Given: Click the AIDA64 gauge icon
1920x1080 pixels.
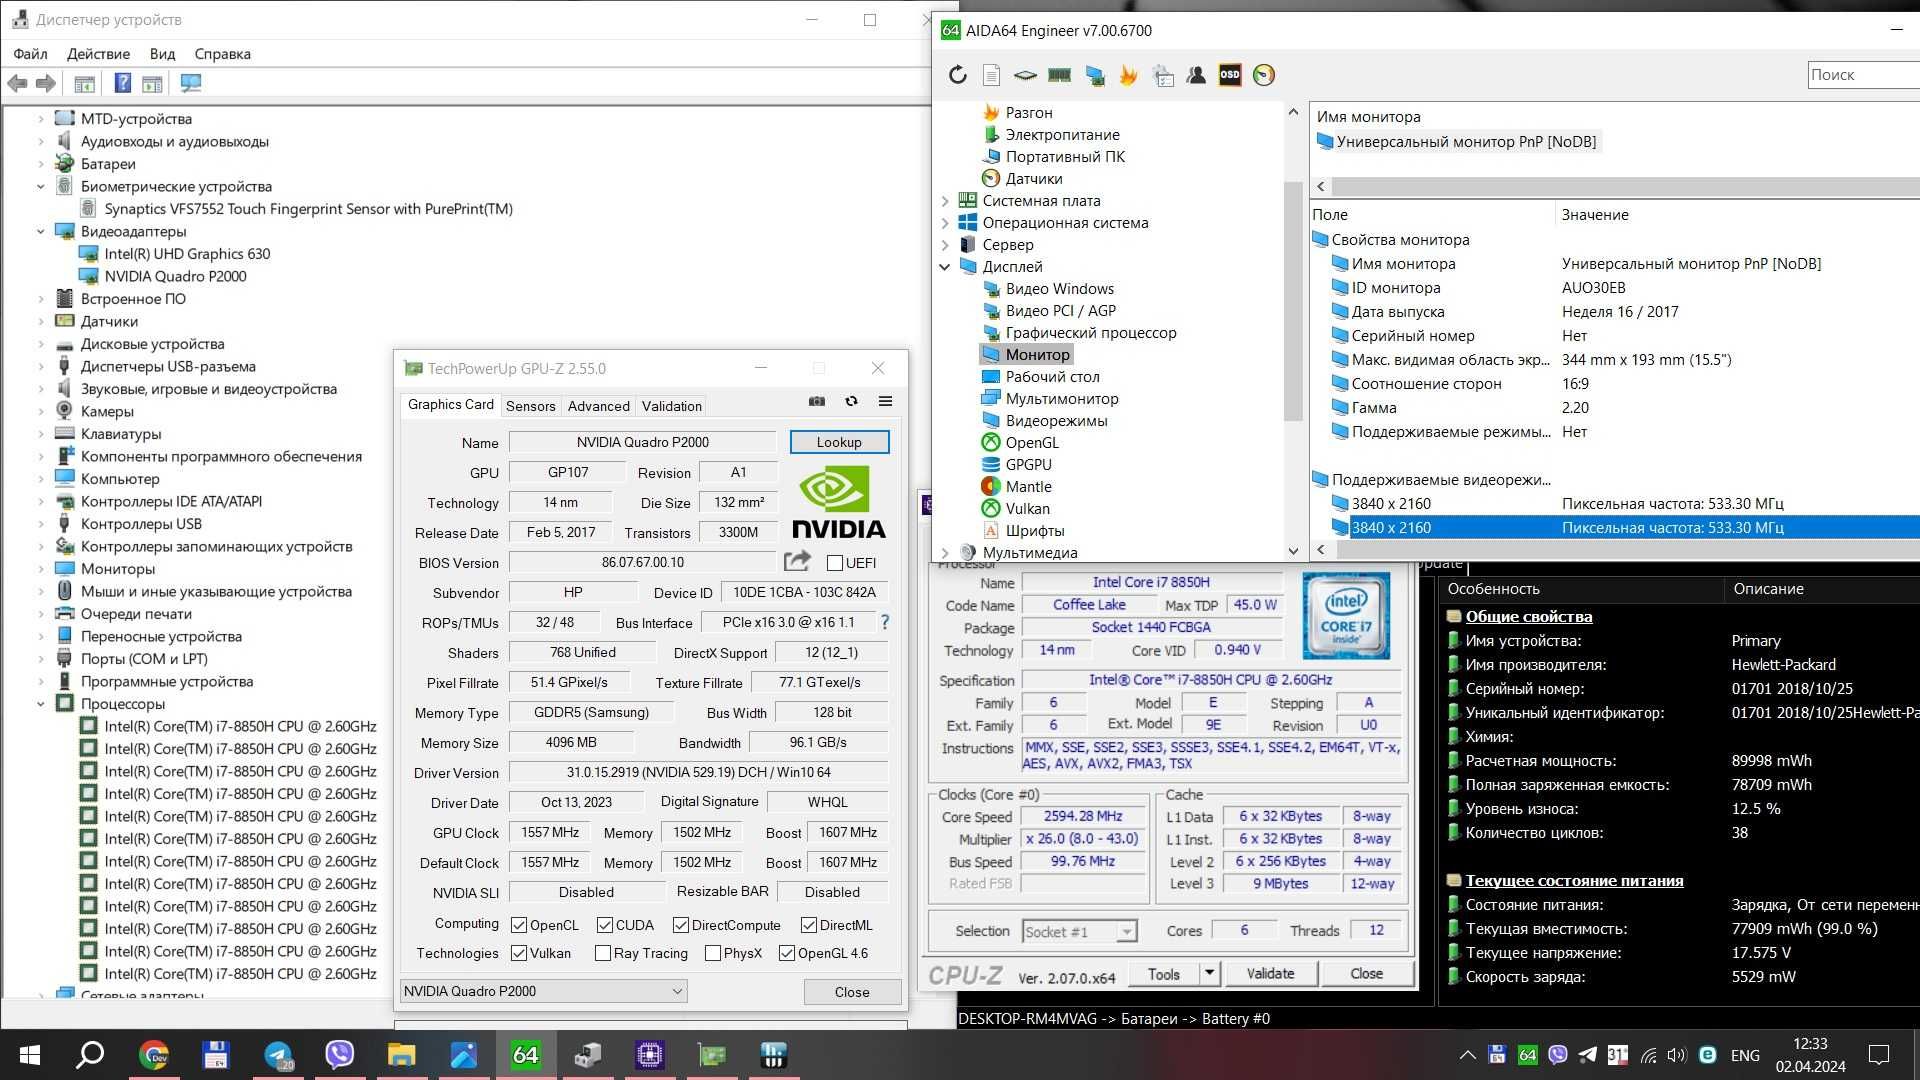Looking at the screenshot, I should click(1264, 75).
